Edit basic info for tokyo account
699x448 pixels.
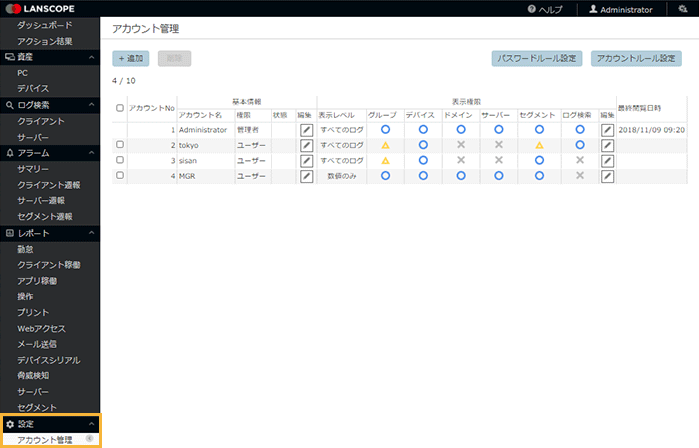(x=307, y=145)
